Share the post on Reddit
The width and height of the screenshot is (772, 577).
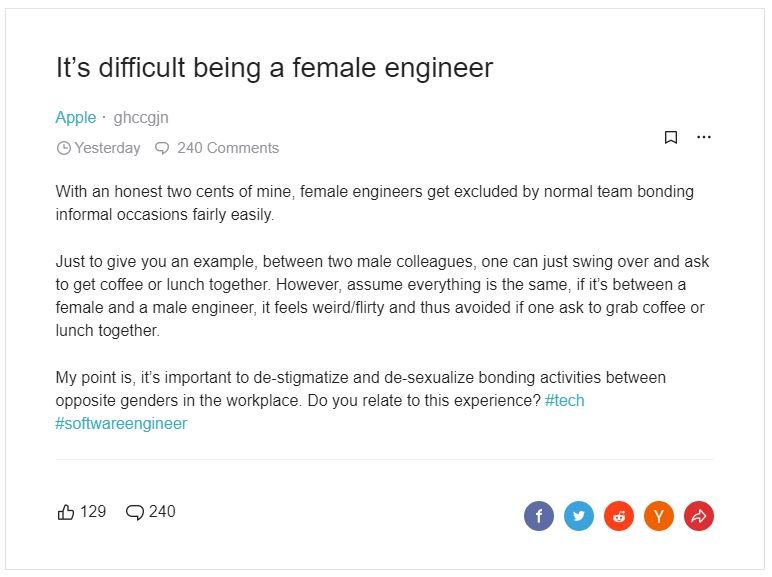pyautogui.click(x=619, y=516)
